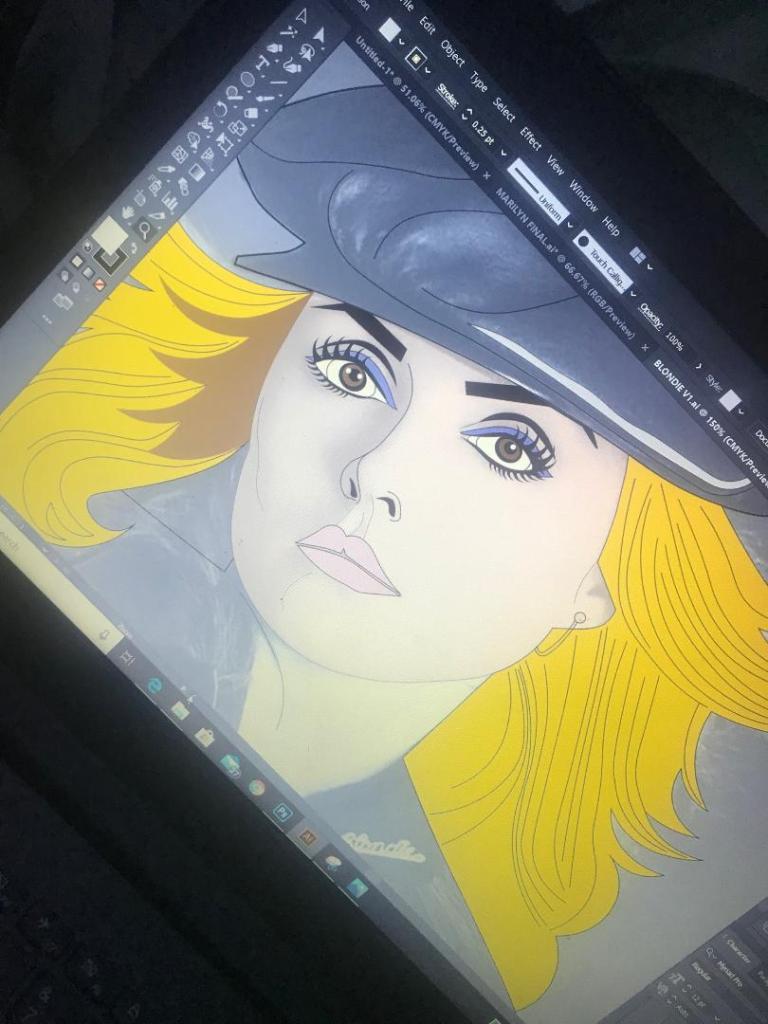Click the large cream fill color swatch
The width and height of the screenshot is (768, 1024).
coord(108,236)
